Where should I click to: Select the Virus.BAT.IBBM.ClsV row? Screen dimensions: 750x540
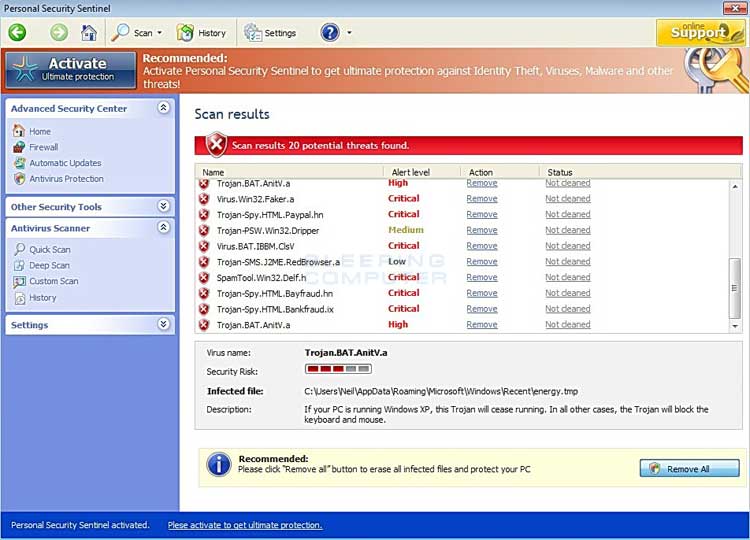point(462,246)
